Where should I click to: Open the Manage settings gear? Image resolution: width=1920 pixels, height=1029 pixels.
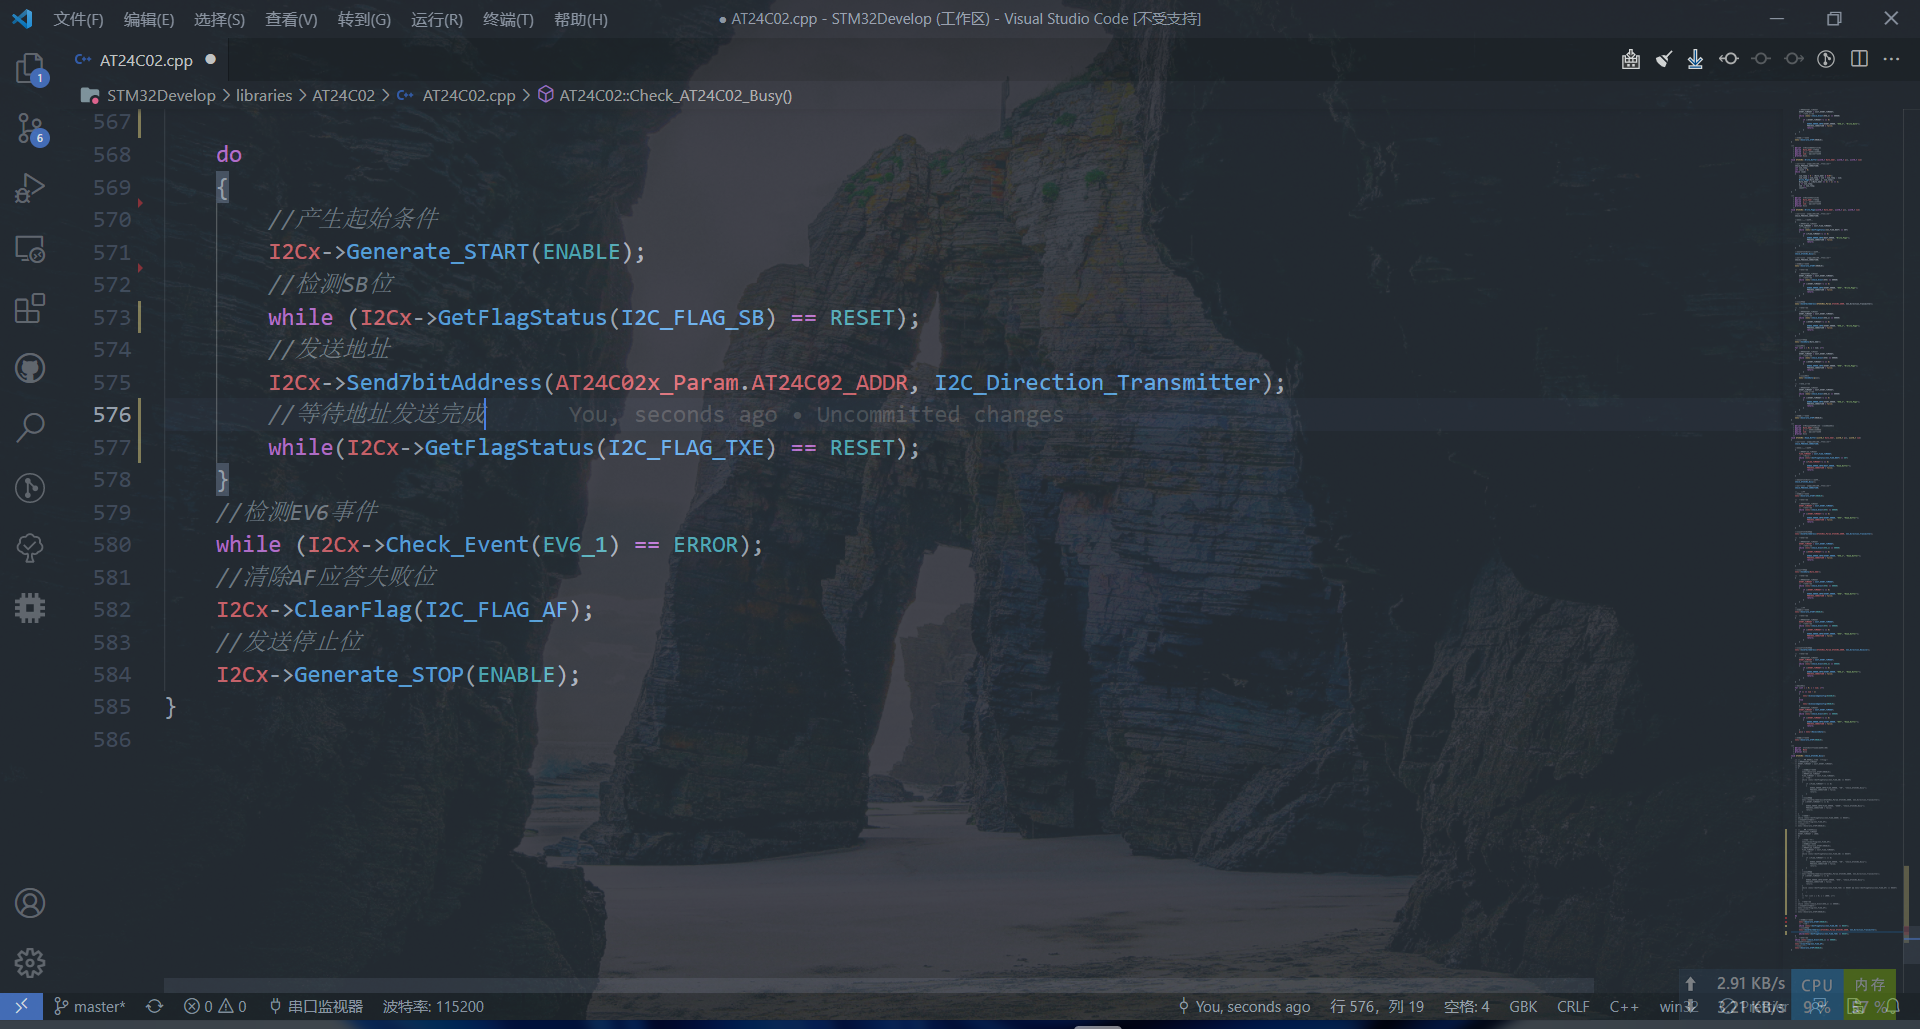point(30,963)
